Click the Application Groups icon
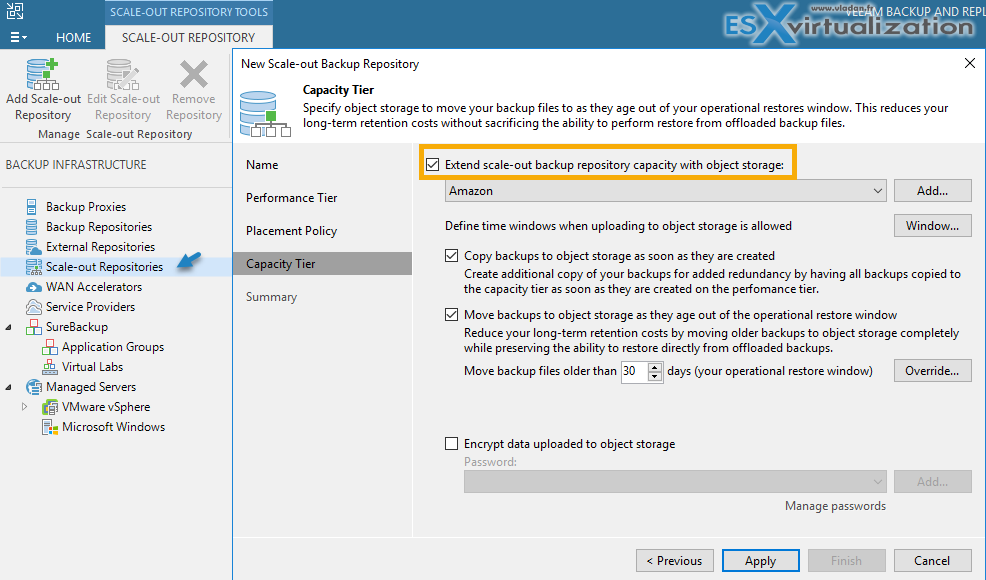The width and height of the screenshot is (986, 580). (50, 347)
